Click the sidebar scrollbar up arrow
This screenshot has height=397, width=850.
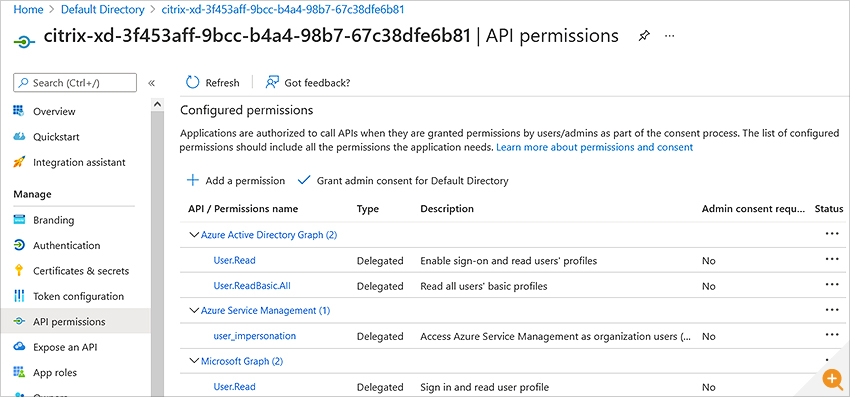157,104
